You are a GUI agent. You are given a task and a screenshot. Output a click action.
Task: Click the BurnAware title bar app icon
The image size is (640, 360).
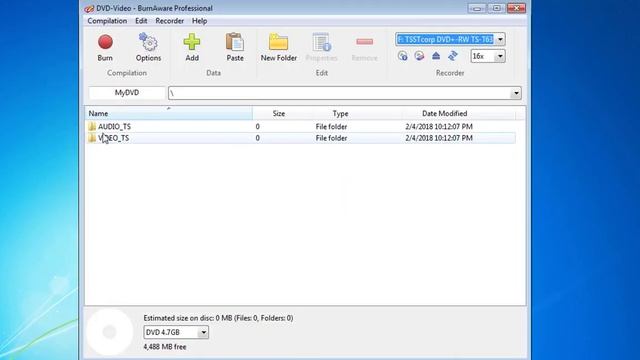pyautogui.click(x=89, y=8)
